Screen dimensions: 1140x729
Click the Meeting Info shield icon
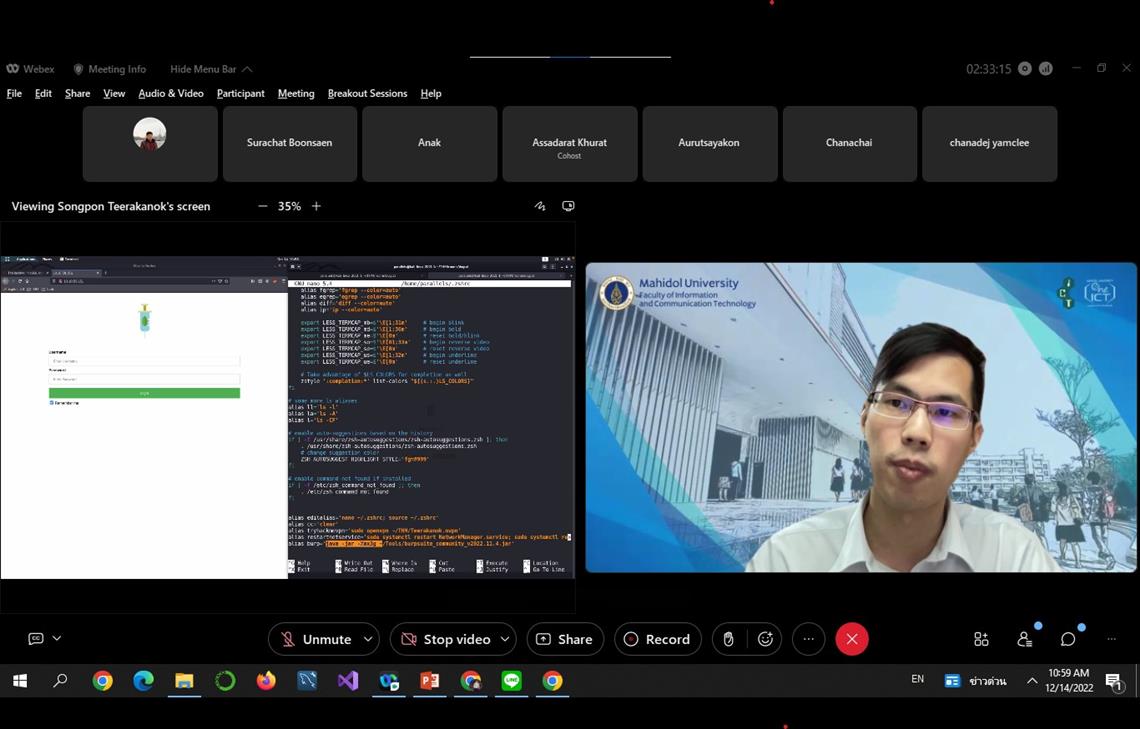(x=78, y=69)
